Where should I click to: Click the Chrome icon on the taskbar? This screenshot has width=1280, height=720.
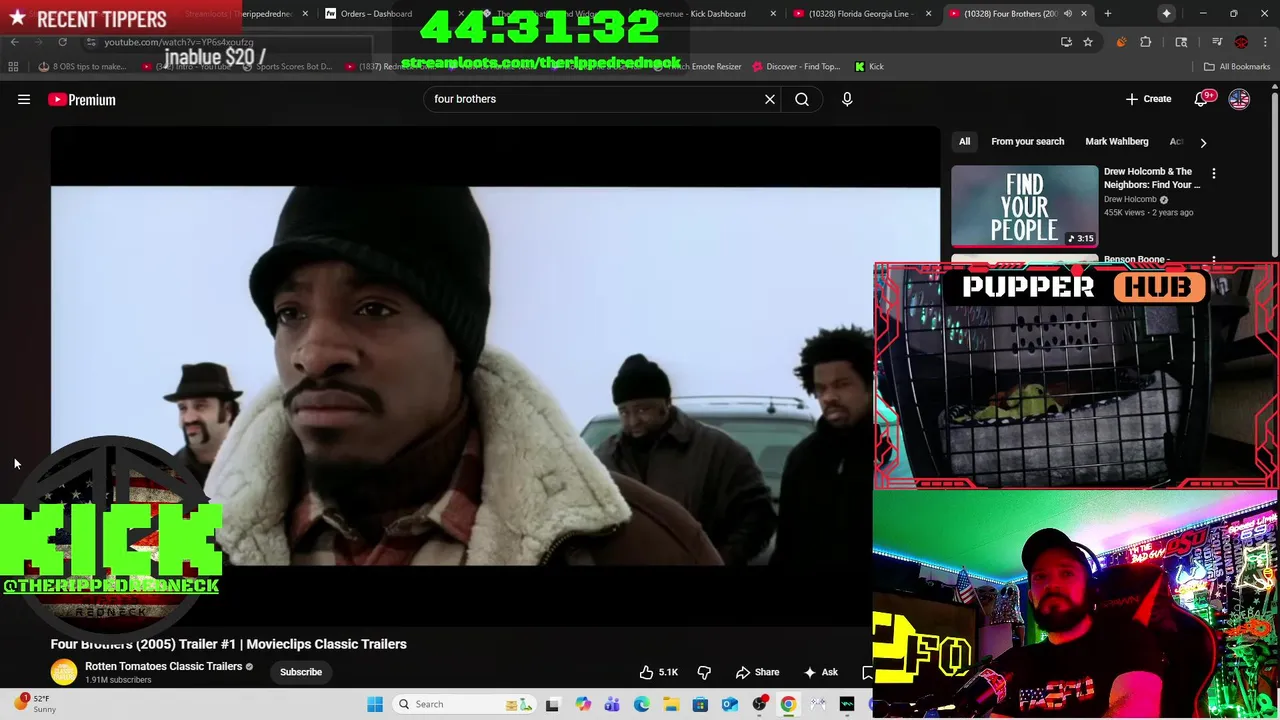click(x=788, y=704)
